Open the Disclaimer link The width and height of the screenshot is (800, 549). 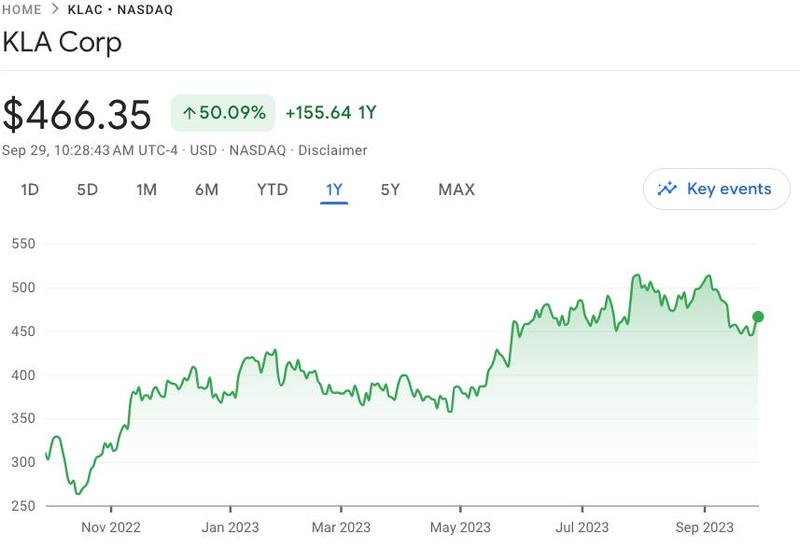click(333, 151)
